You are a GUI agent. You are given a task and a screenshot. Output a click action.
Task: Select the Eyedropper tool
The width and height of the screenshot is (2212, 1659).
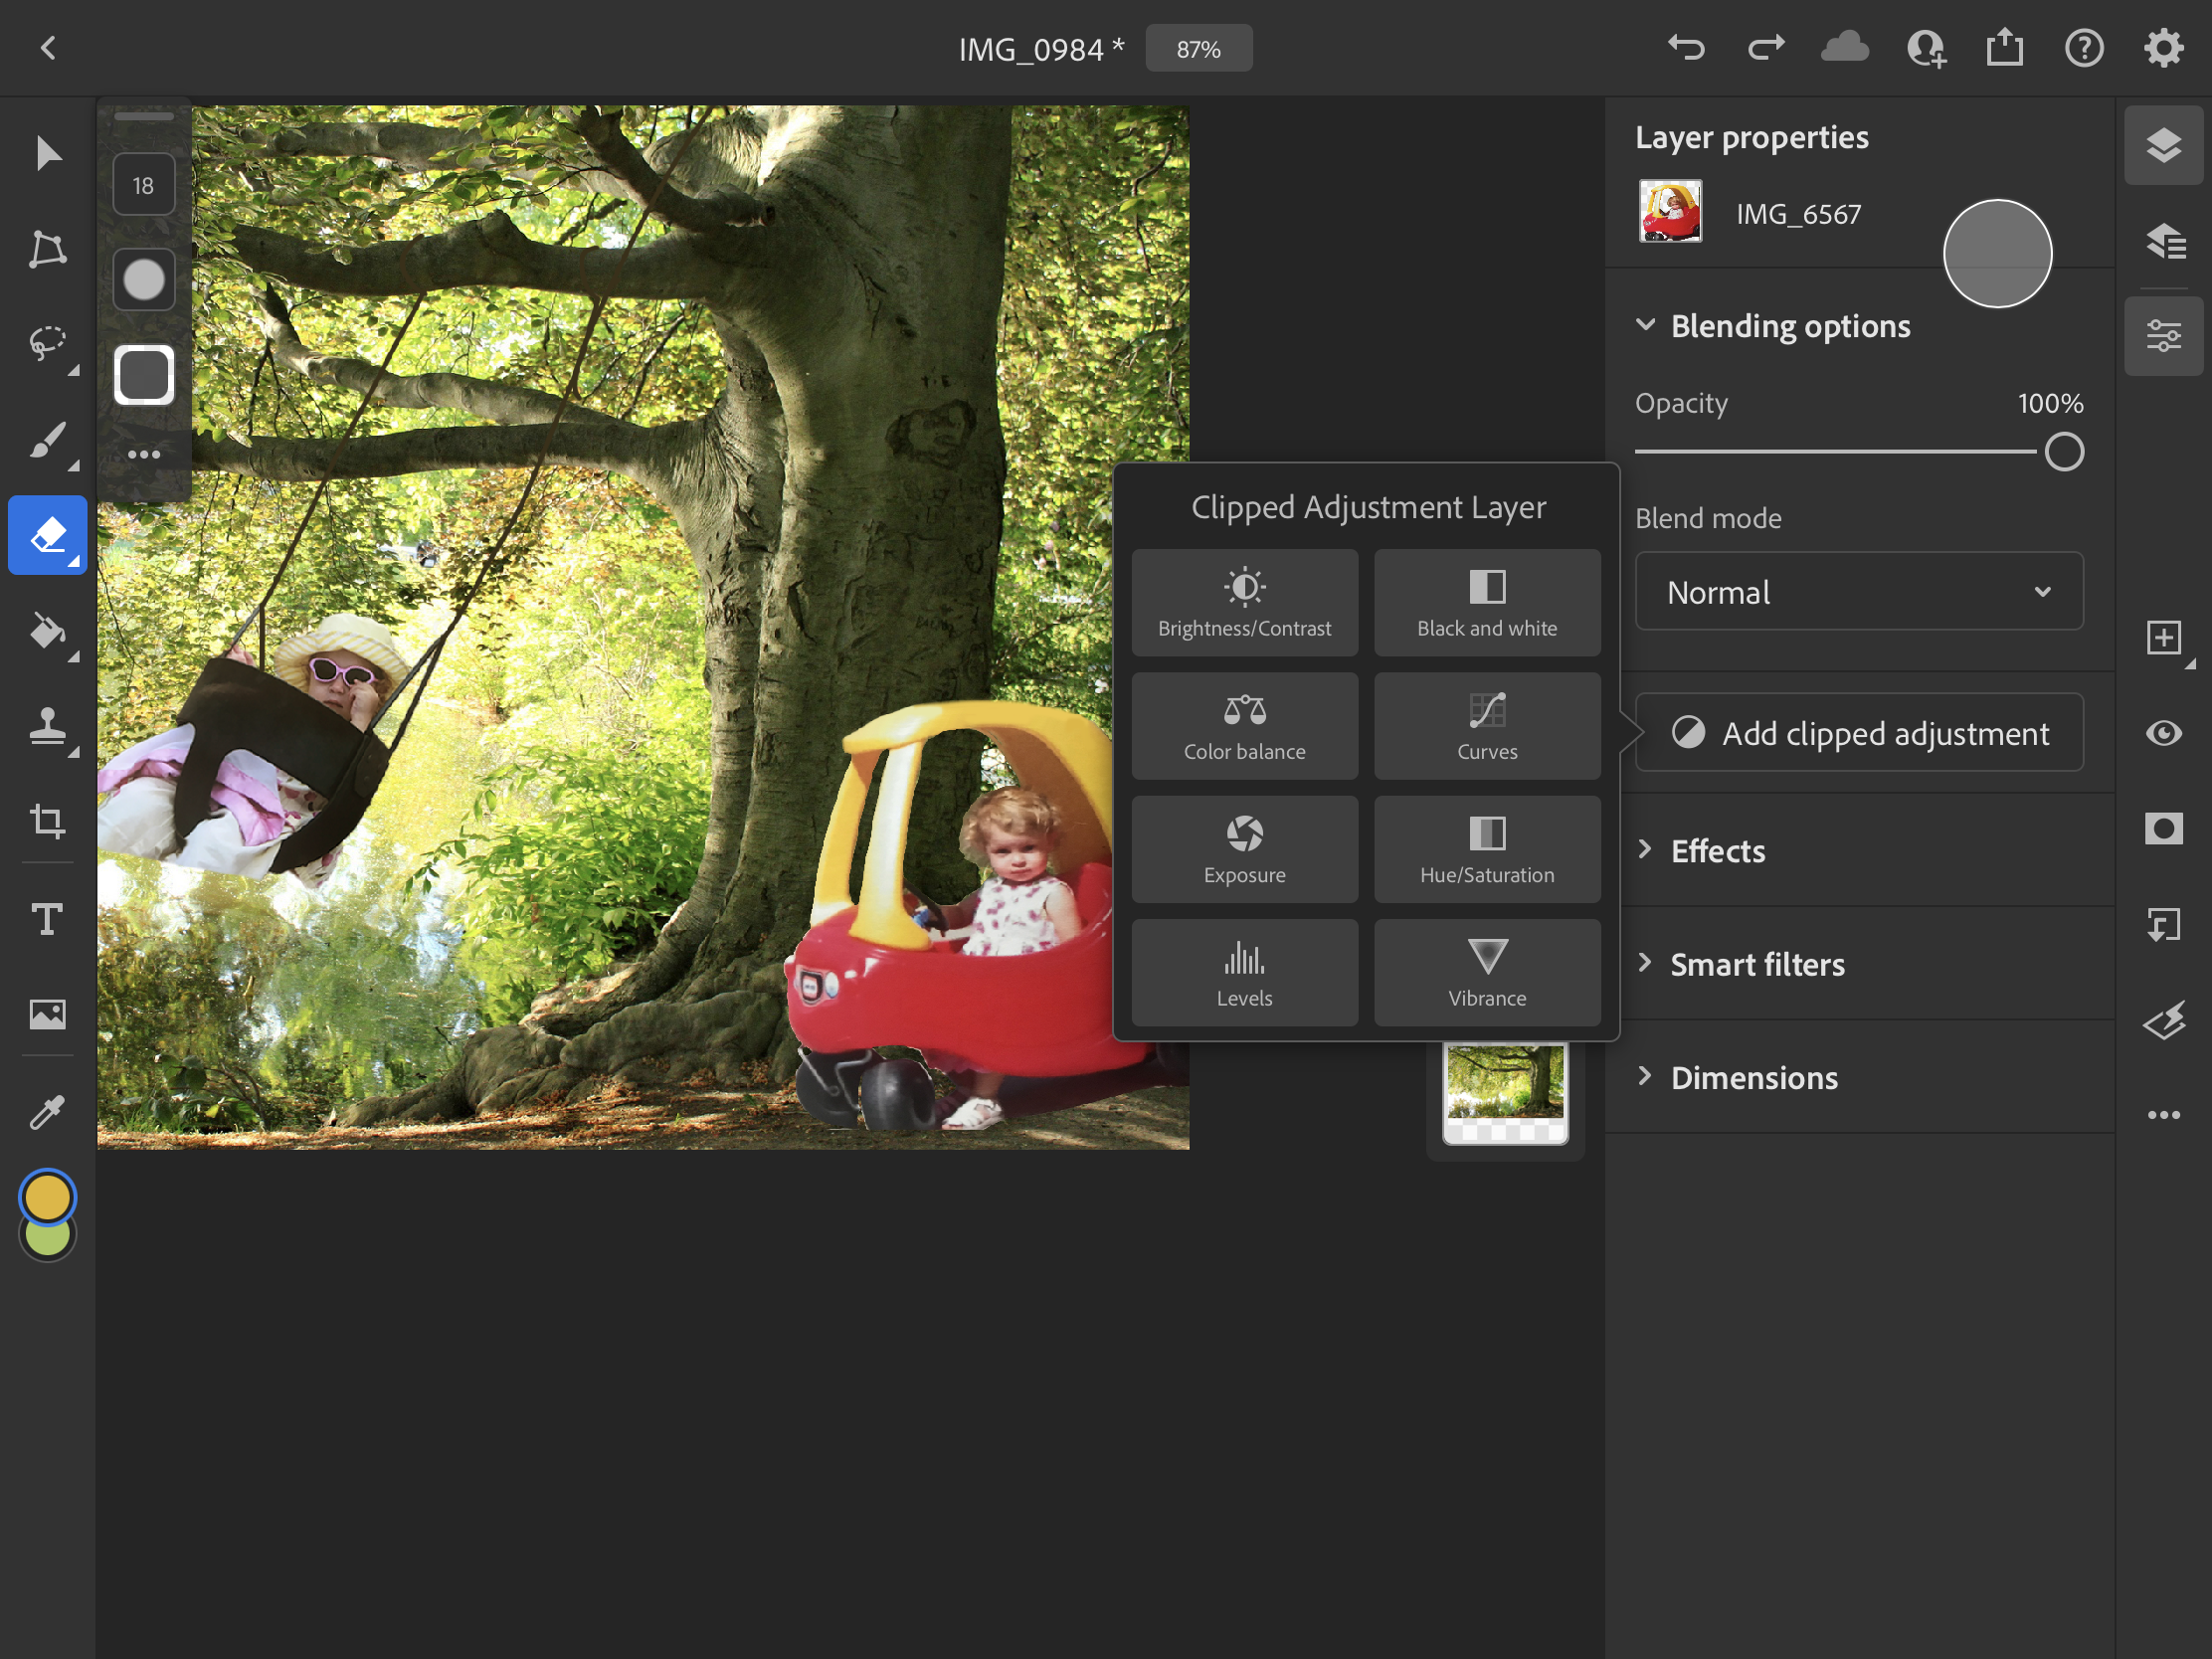(x=47, y=1110)
